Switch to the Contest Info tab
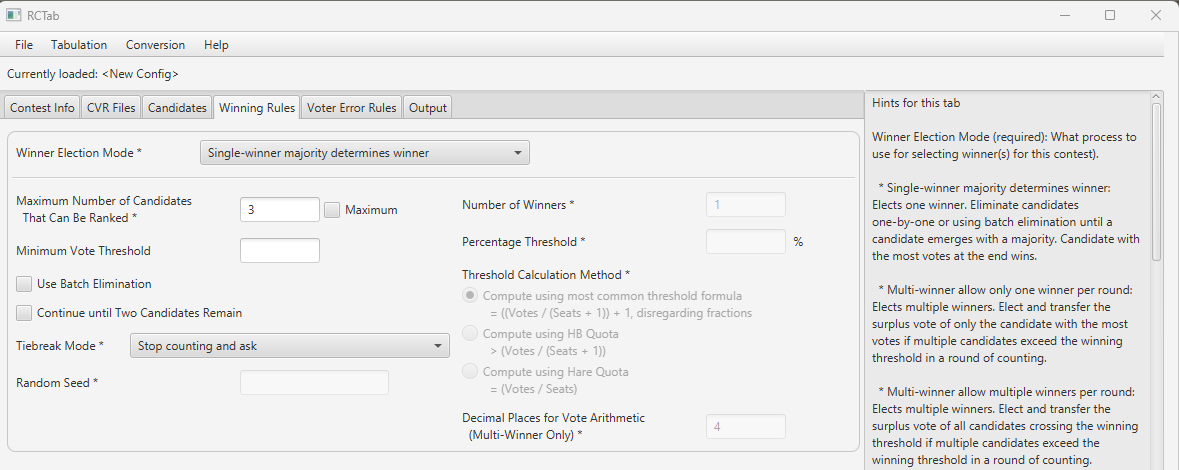 coord(42,108)
